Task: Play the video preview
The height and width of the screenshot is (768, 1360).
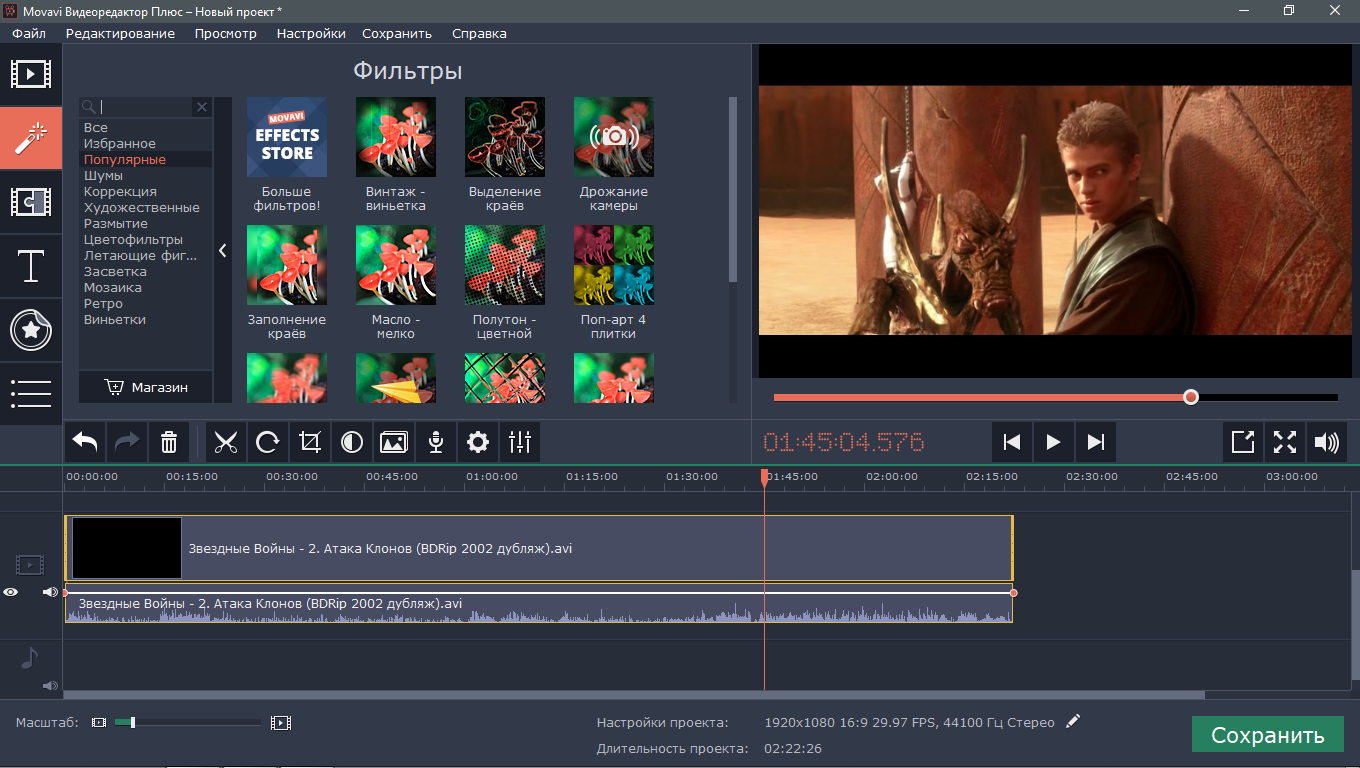Action: tap(1053, 442)
